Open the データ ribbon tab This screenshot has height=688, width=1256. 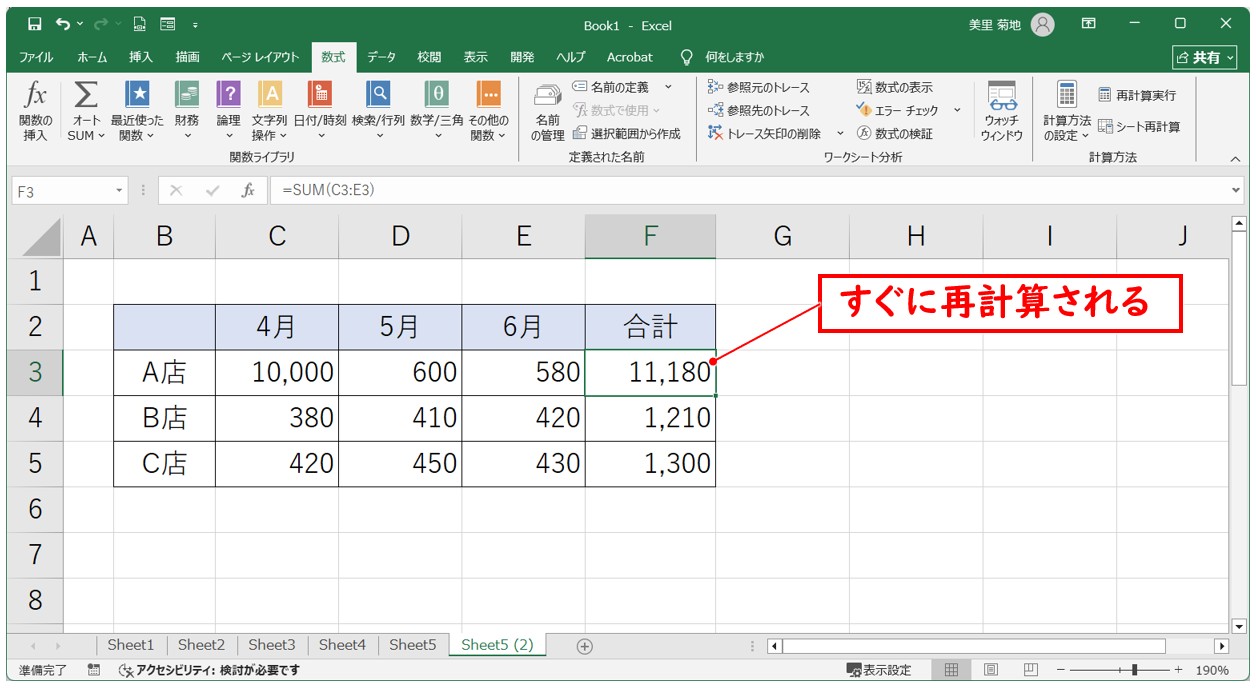pyautogui.click(x=381, y=57)
